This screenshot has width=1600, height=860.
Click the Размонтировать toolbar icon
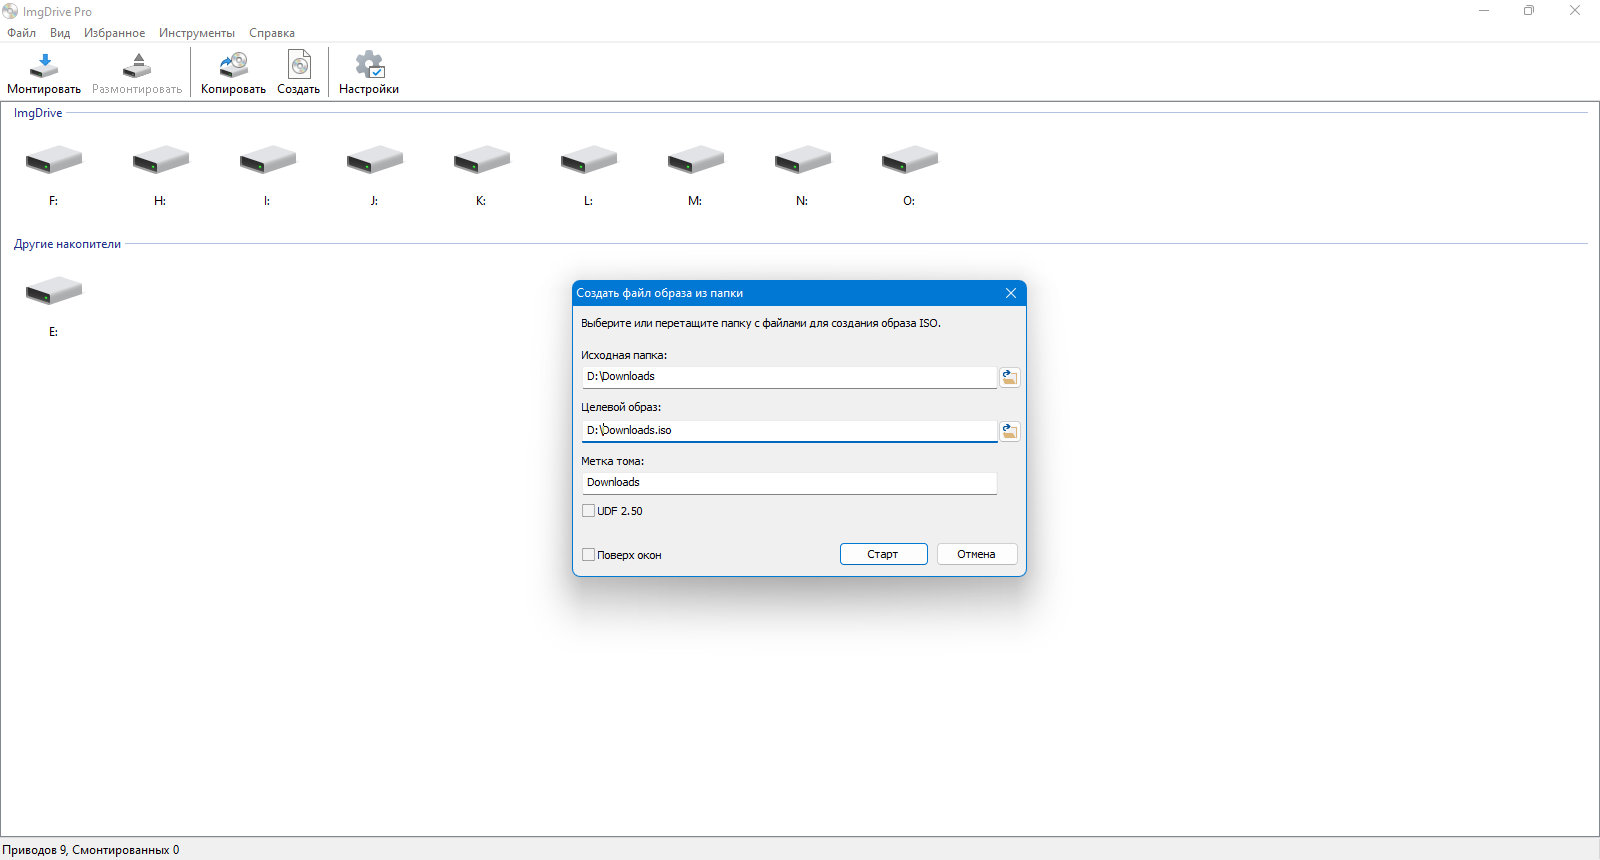(137, 65)
